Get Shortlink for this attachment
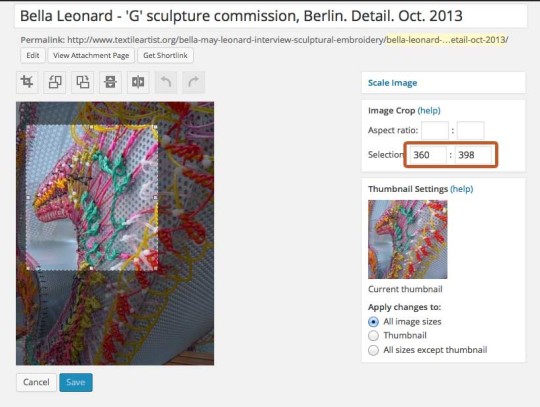The width and height of the screenshot is (540, 407). pyautogui.click(x=165, y=55)
